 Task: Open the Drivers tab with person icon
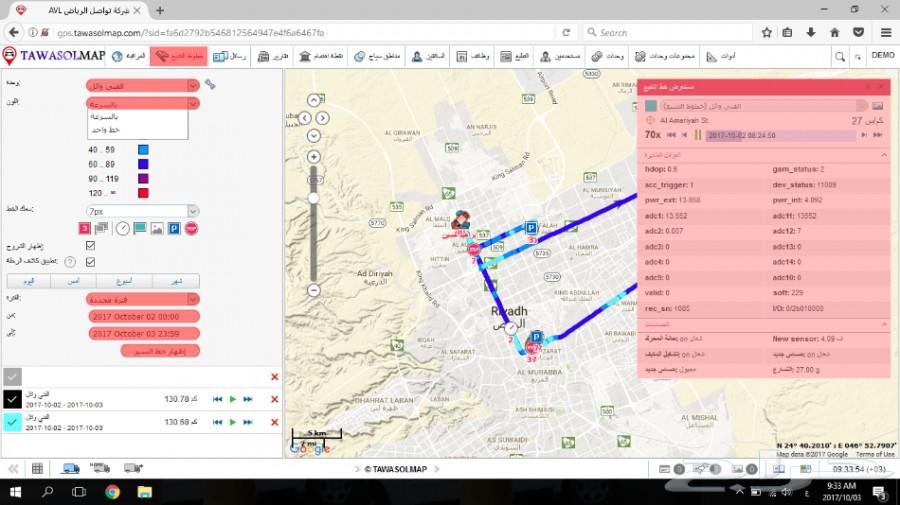428,56
